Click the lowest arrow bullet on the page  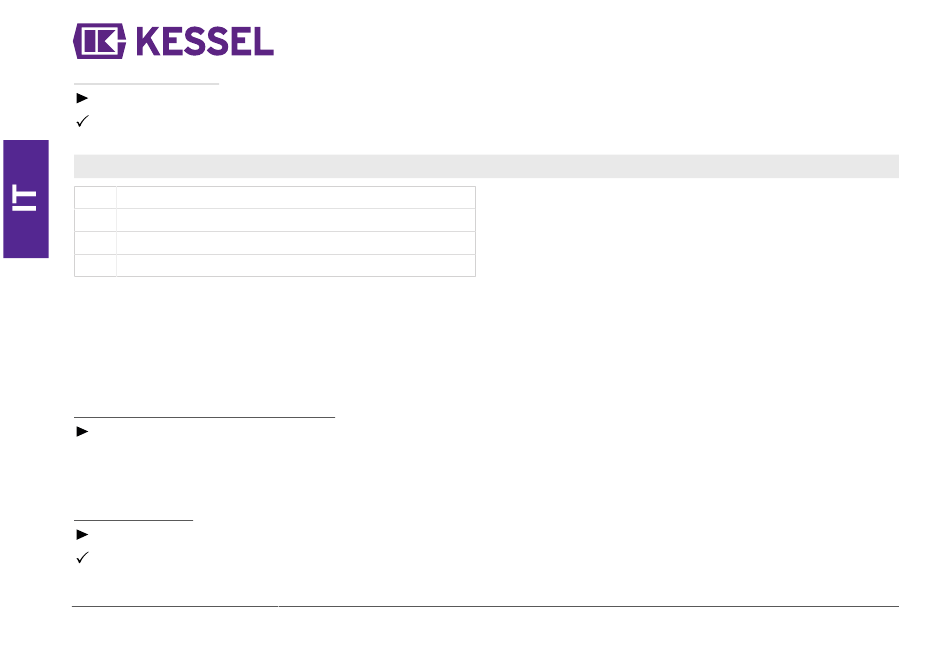(x=82, y=535)
